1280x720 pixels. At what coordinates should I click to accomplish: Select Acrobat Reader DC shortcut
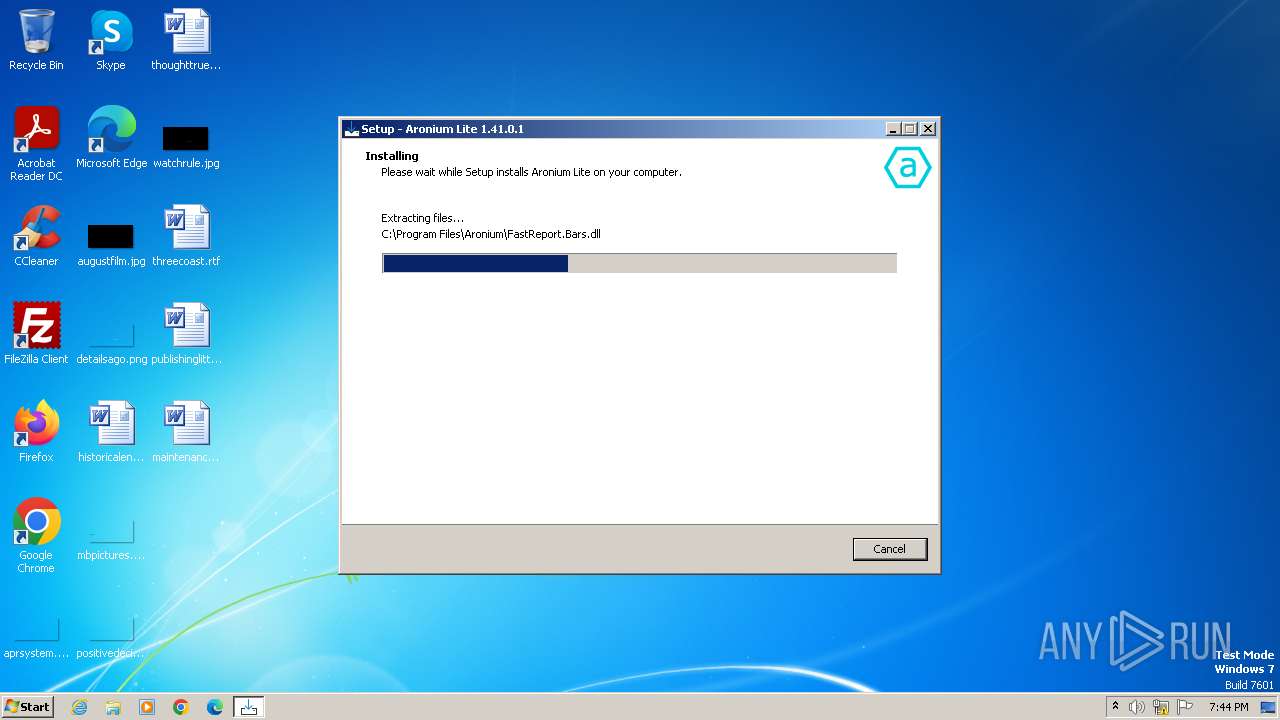point(36,144)
